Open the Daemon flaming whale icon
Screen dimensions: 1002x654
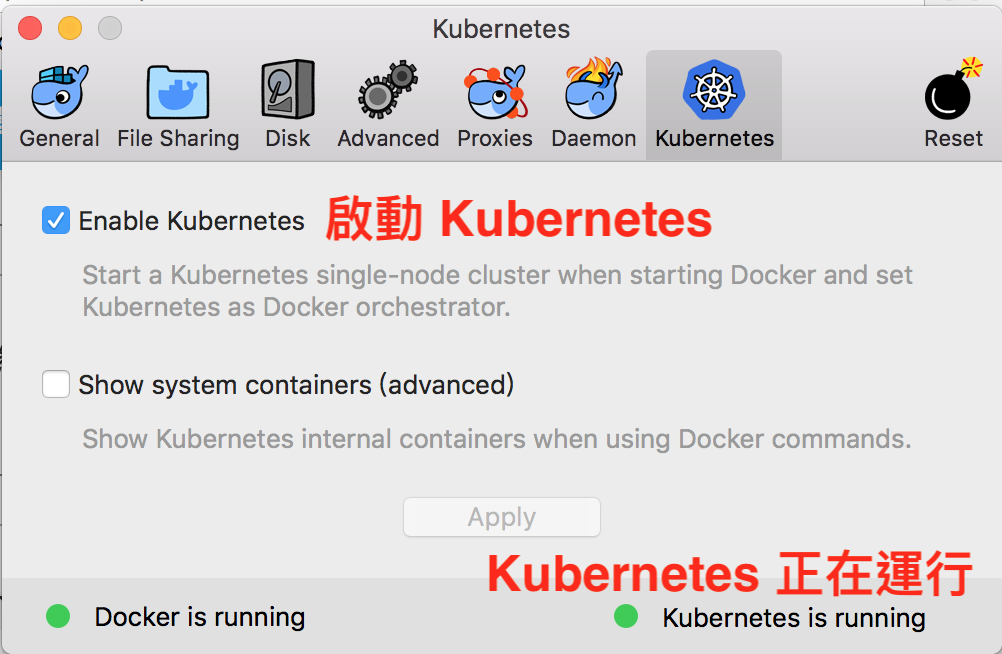coord(594,88)
